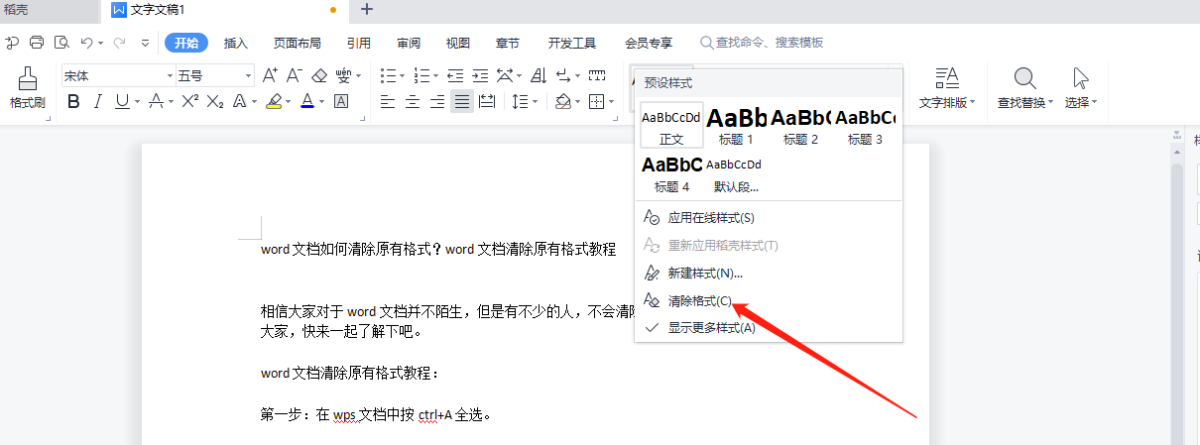Center-align the paragraph
The image size is (1200, 445).
(x=412, y=101)
